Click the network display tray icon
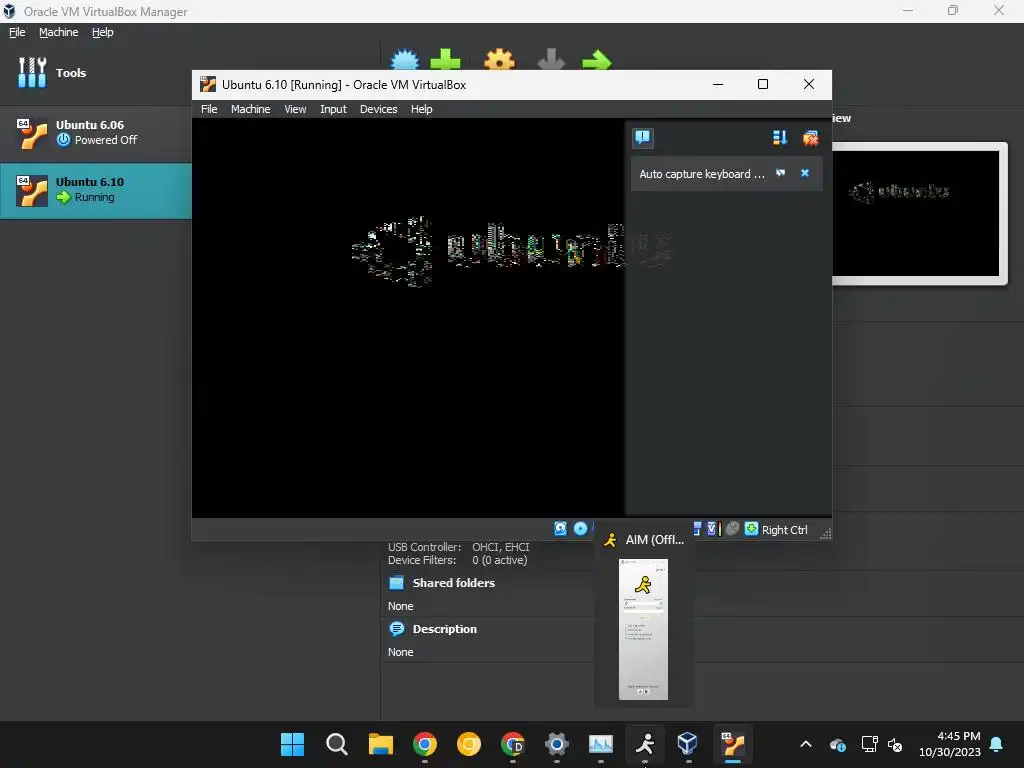Image resolution: width=1024 pixels, height=768 pixels. pos(869,744)
